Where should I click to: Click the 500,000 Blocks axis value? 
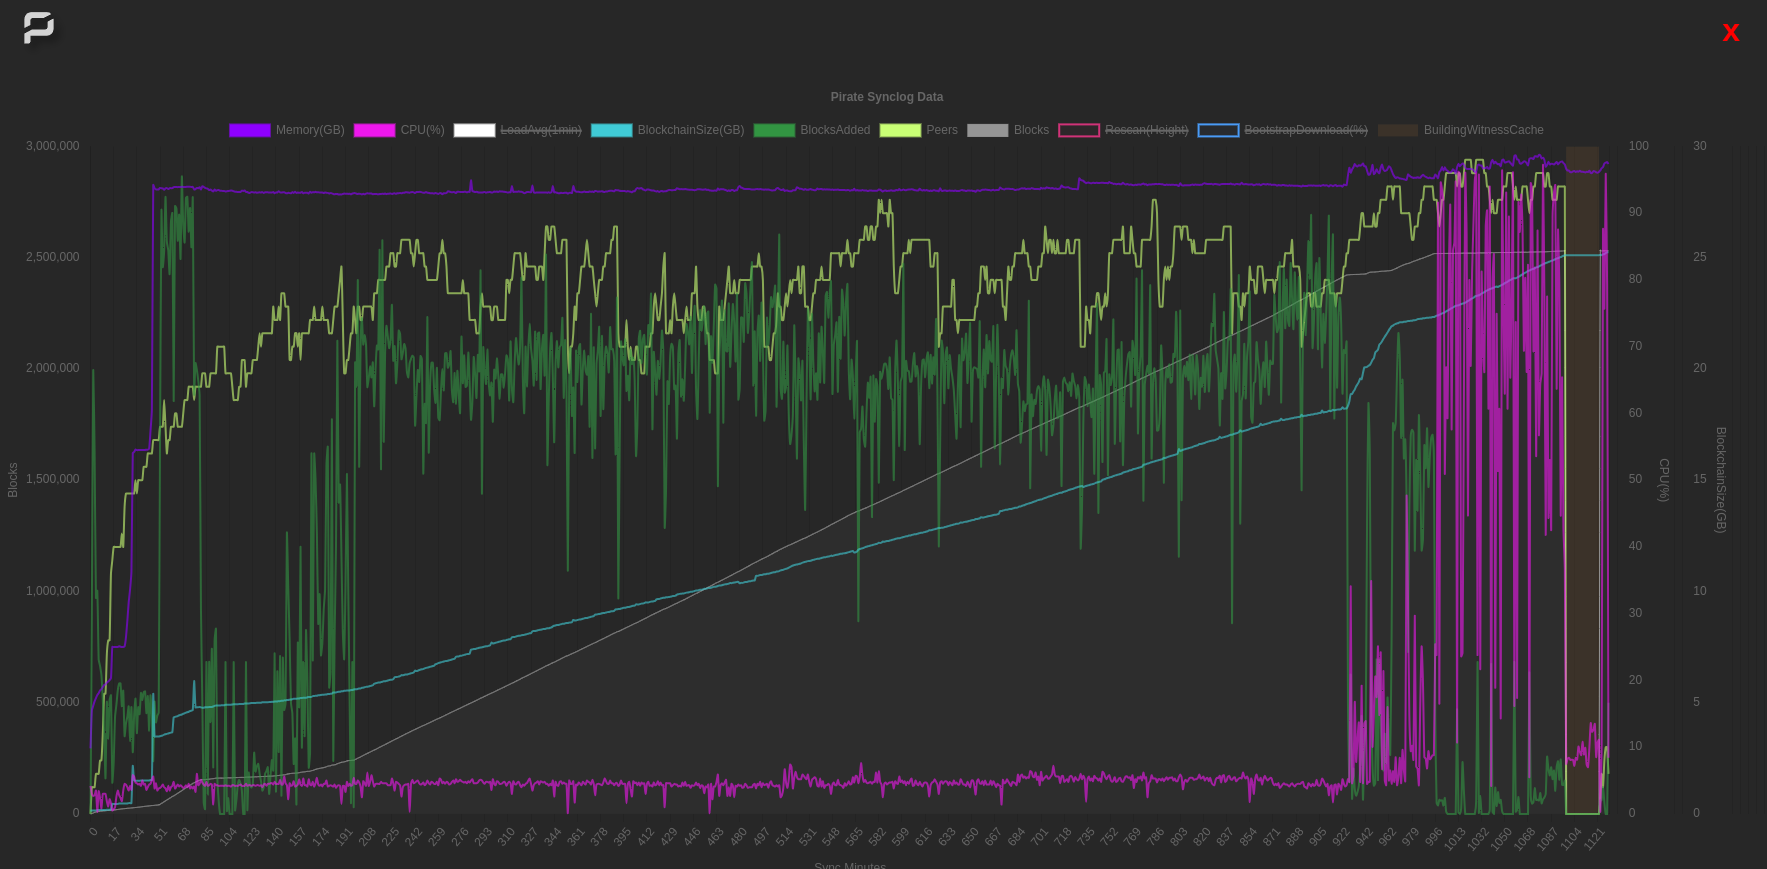(x=58, y=702)
